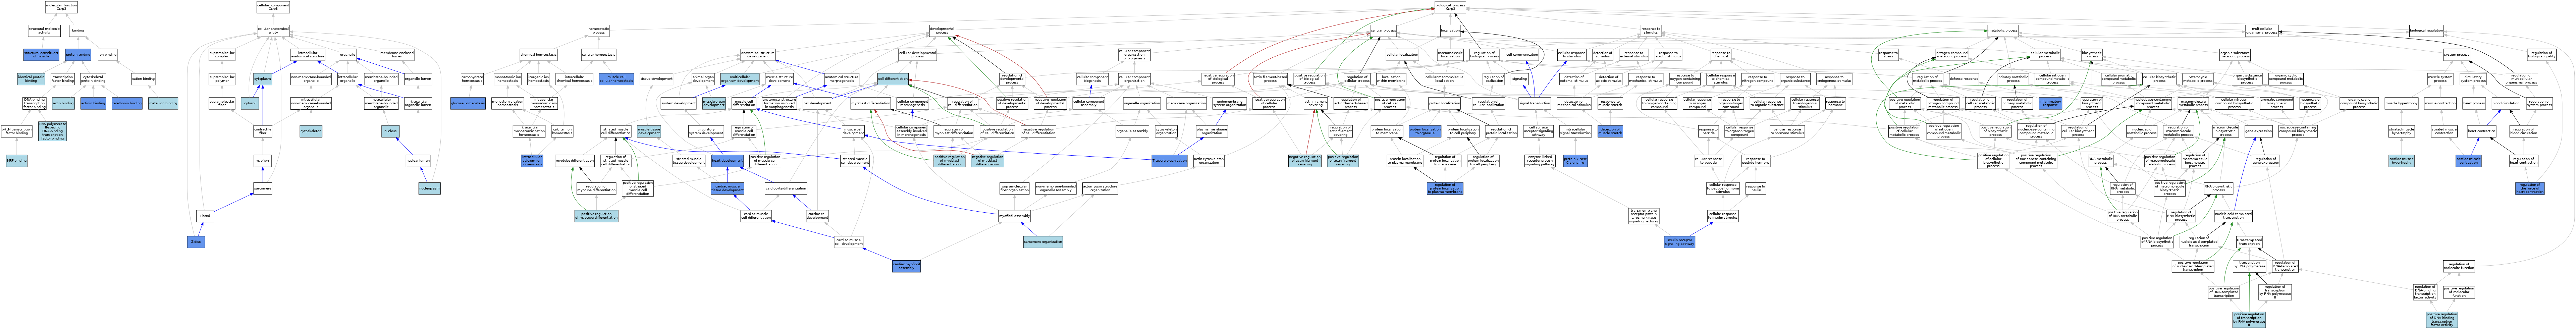Click the 'cellular process' node

tap(1383, 31)
